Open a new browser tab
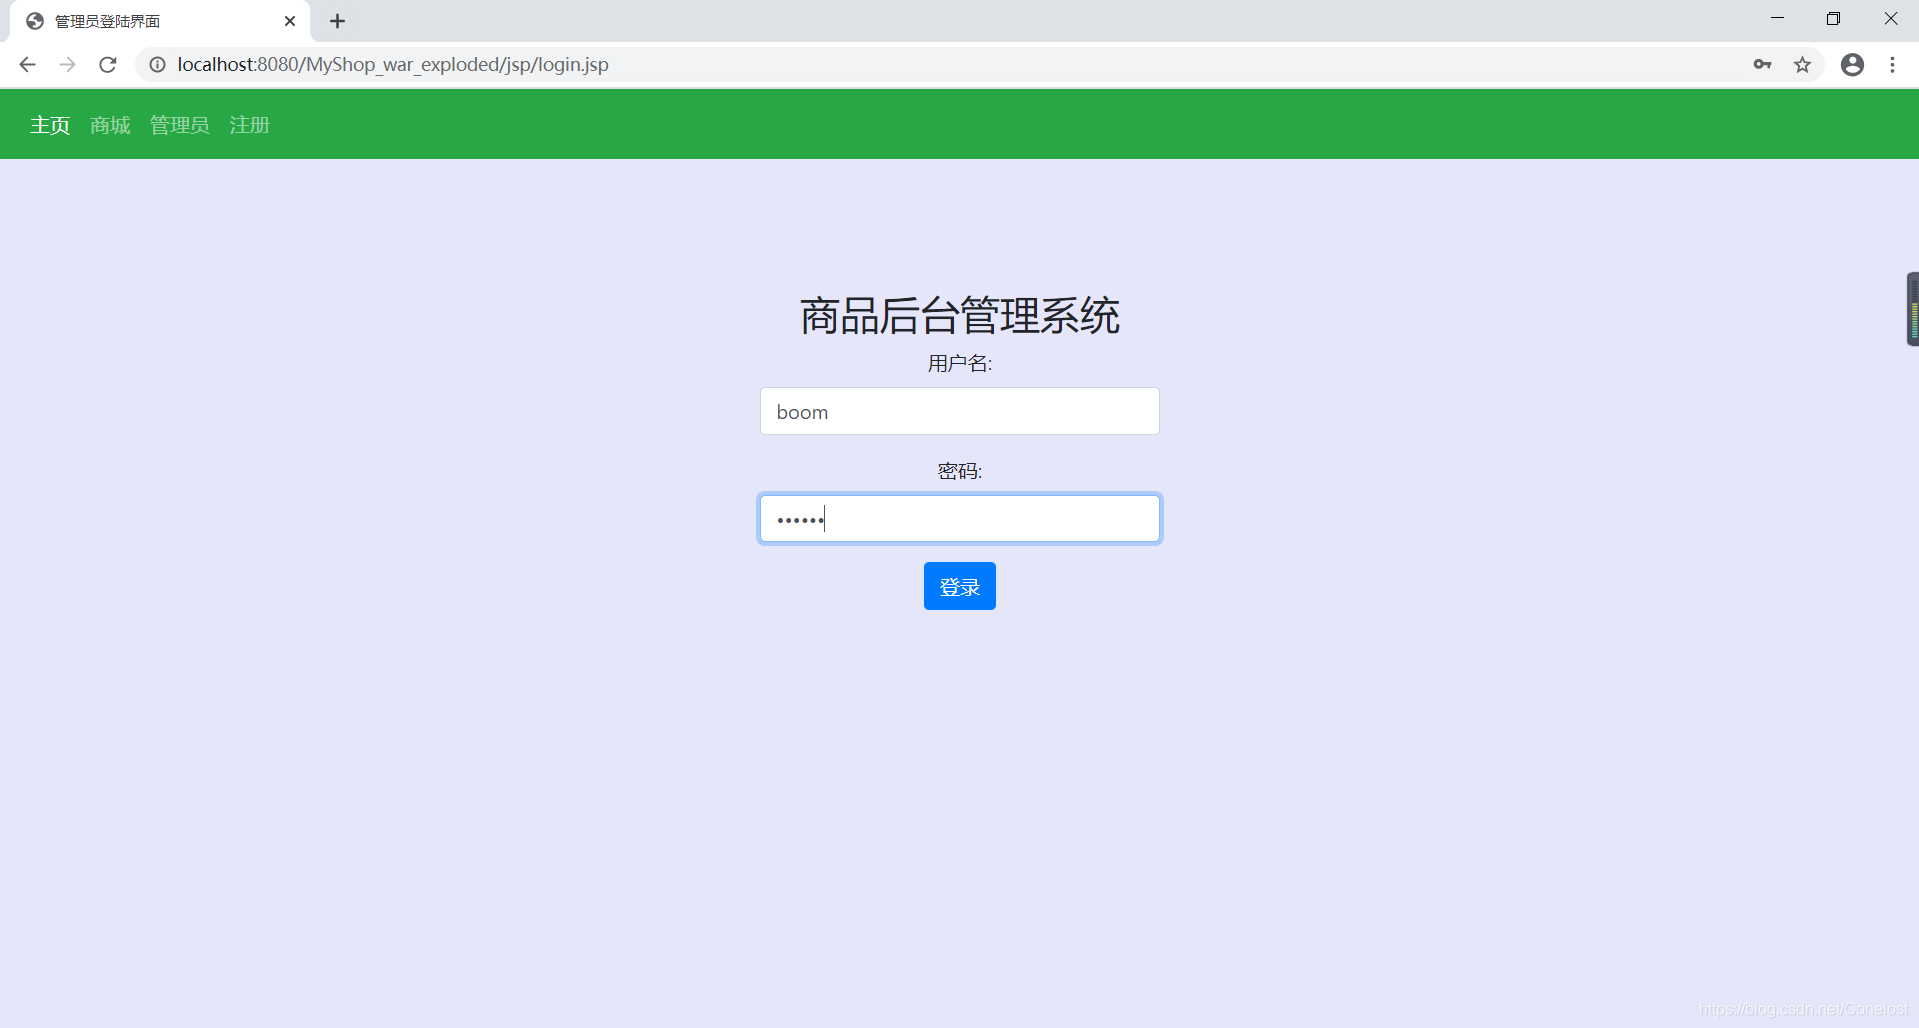Image resolution: width=1919 pixels, height=1028 pixels. click(338, 21)
